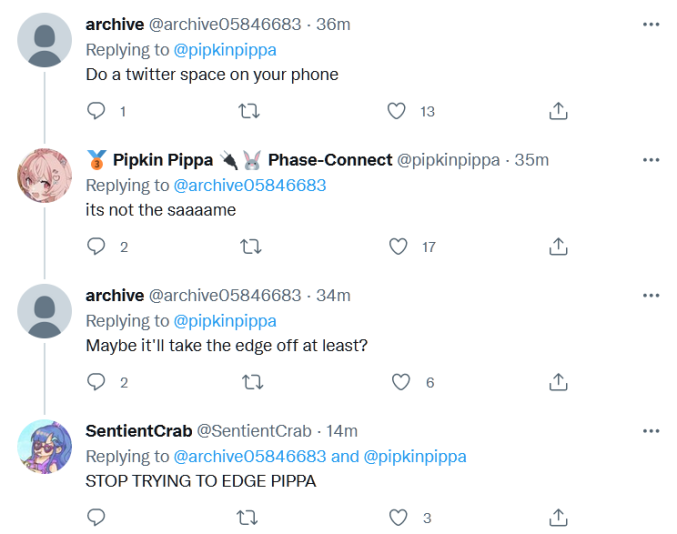
Task: Like 'Maybe it'll take the edge off' tweet
Action: coord(401,382)
